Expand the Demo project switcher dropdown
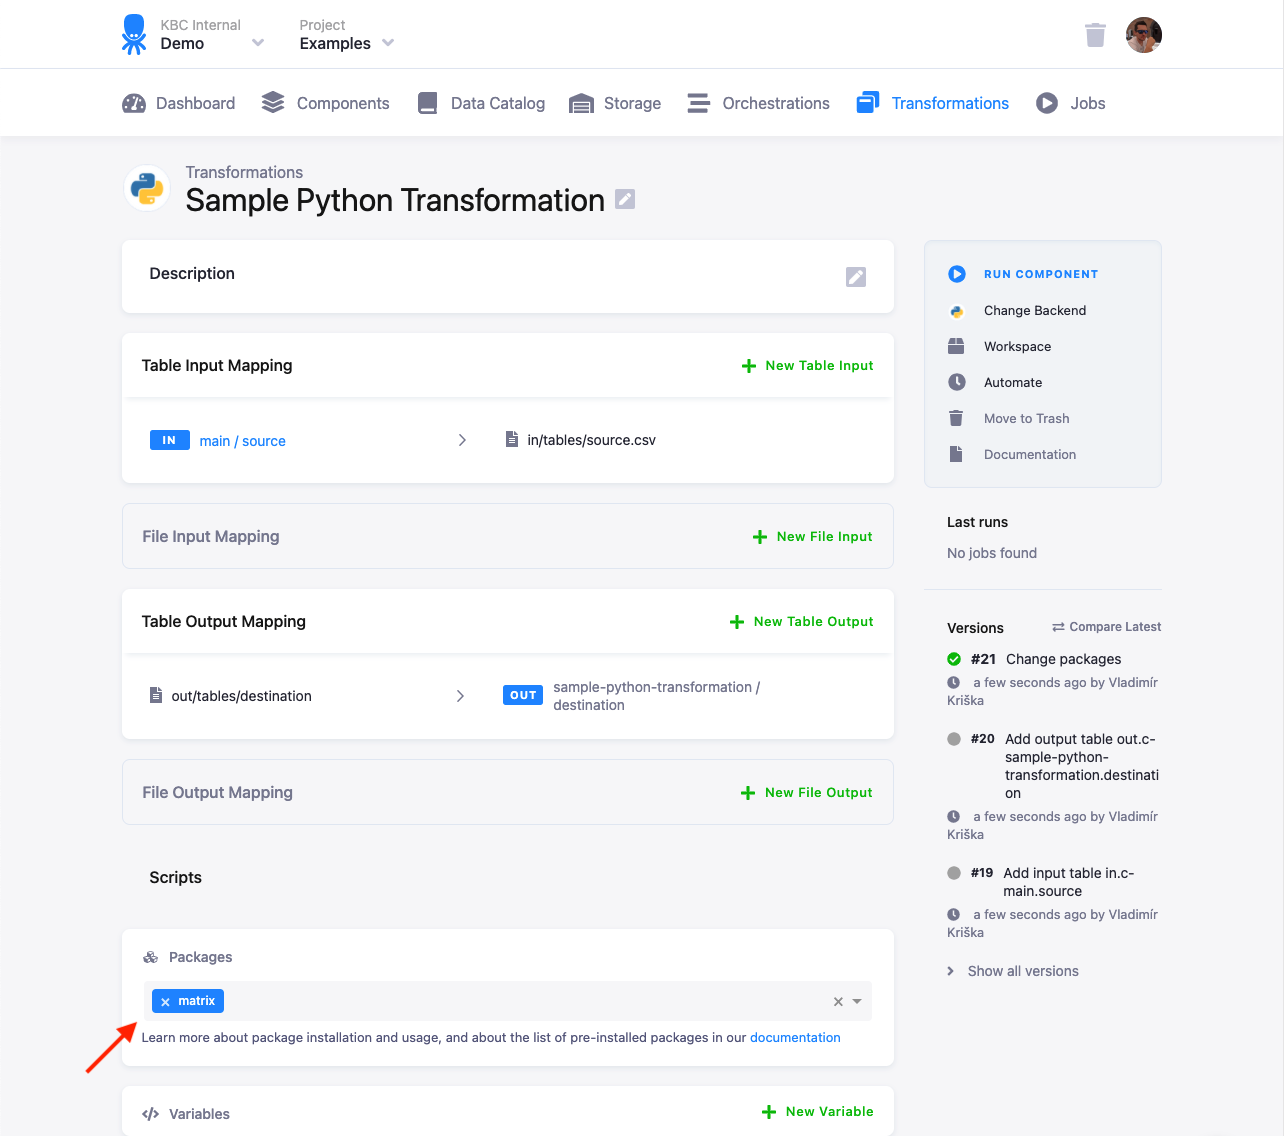Image resolution: width=1284 pixels, height=1136 pixels. [258, 43]
